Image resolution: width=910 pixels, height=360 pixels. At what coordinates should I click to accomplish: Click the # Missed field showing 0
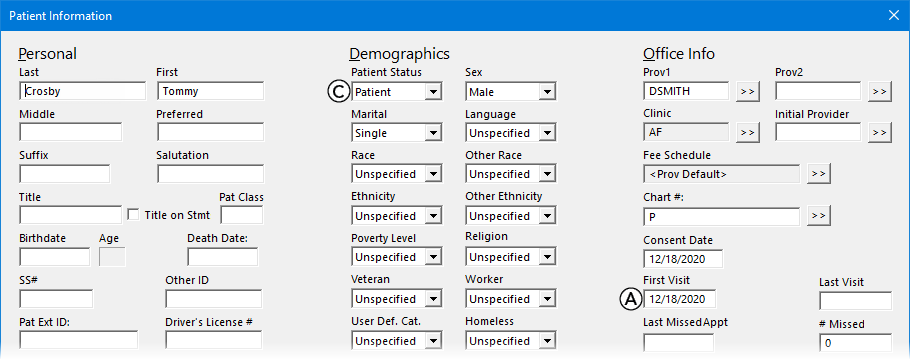[x=855, y=343]
